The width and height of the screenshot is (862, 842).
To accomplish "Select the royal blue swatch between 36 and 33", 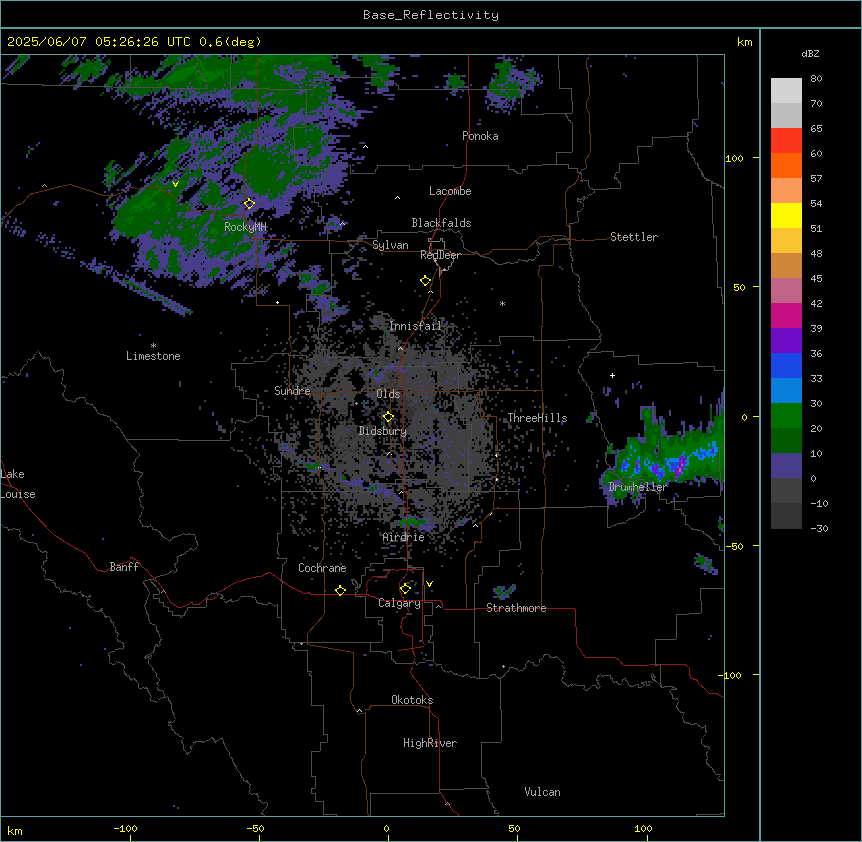I will [x=786, y=365].
